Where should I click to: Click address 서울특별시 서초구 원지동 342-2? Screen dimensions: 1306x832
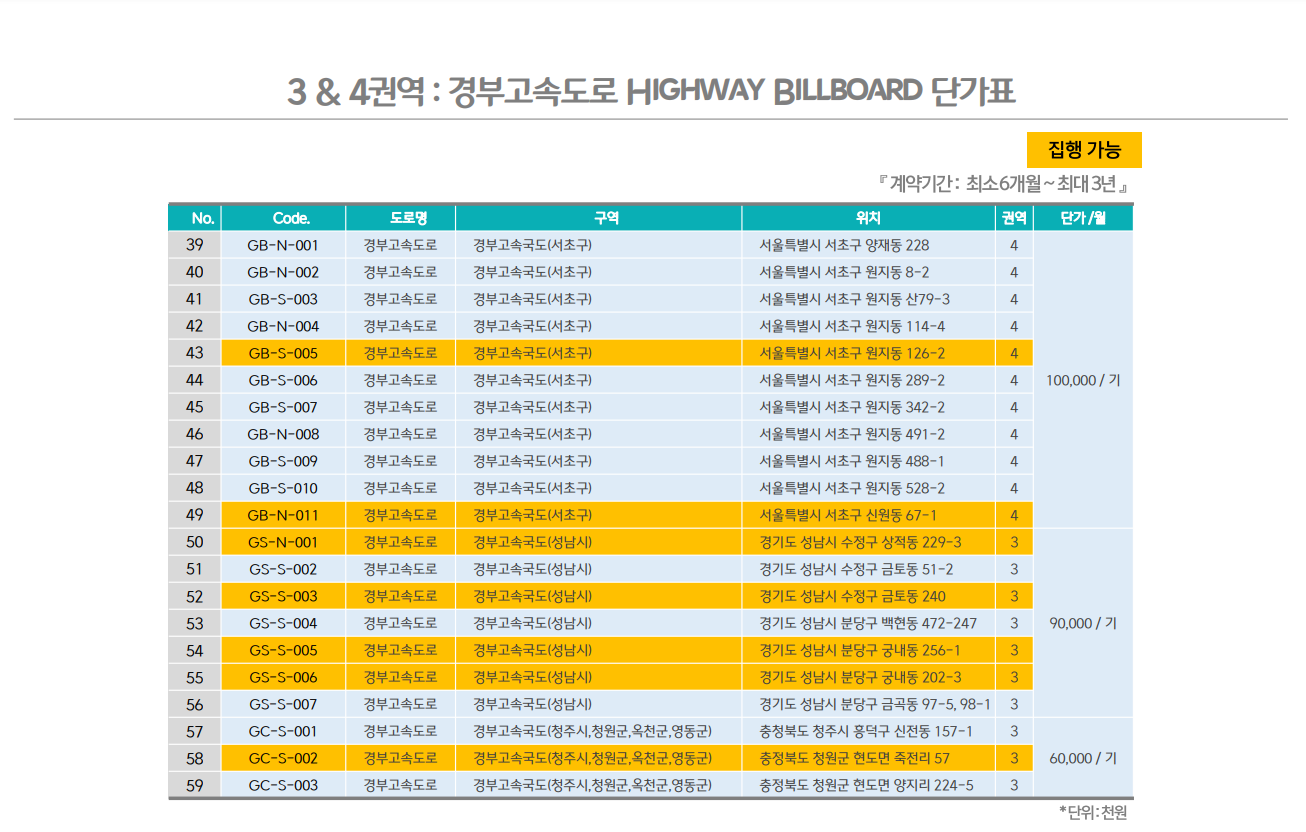(x=852, y=407)
